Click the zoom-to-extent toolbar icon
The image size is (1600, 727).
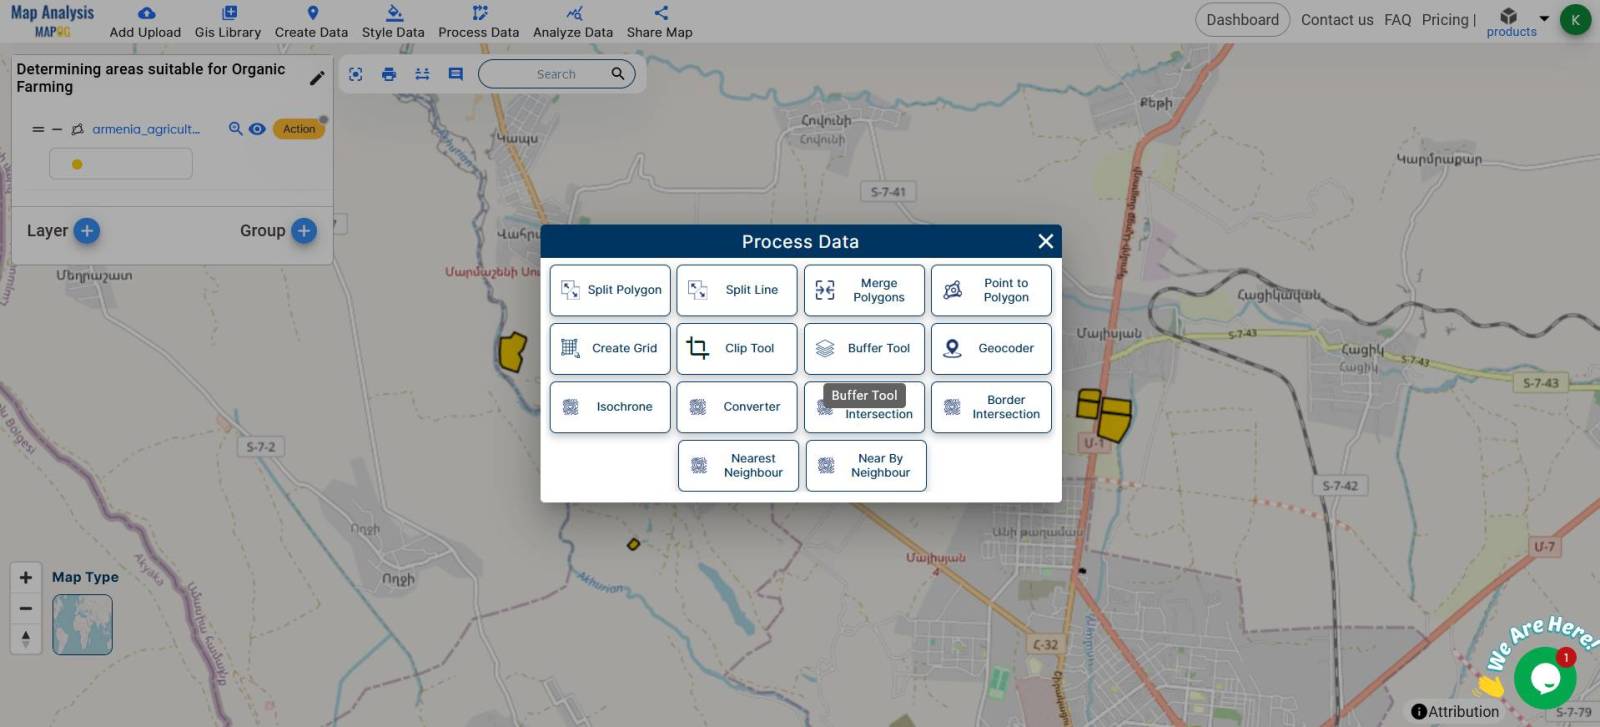[356, 74]
